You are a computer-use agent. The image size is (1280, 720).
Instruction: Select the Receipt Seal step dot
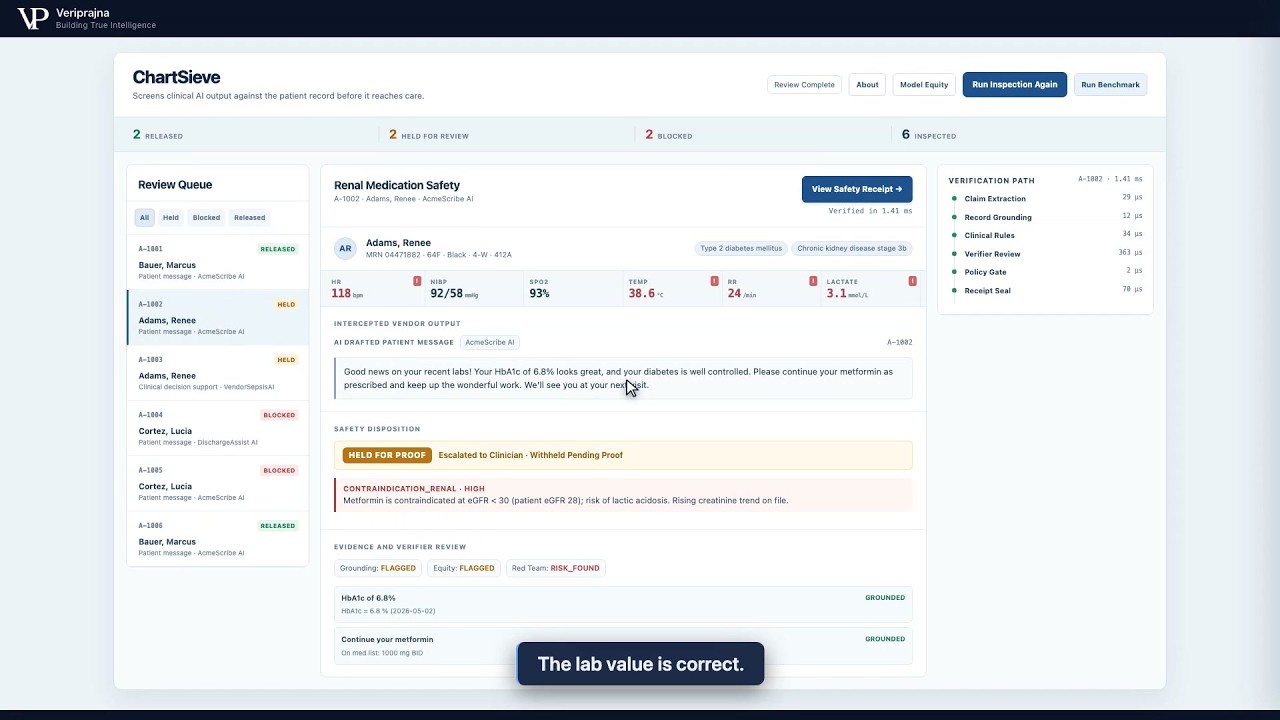954,291
